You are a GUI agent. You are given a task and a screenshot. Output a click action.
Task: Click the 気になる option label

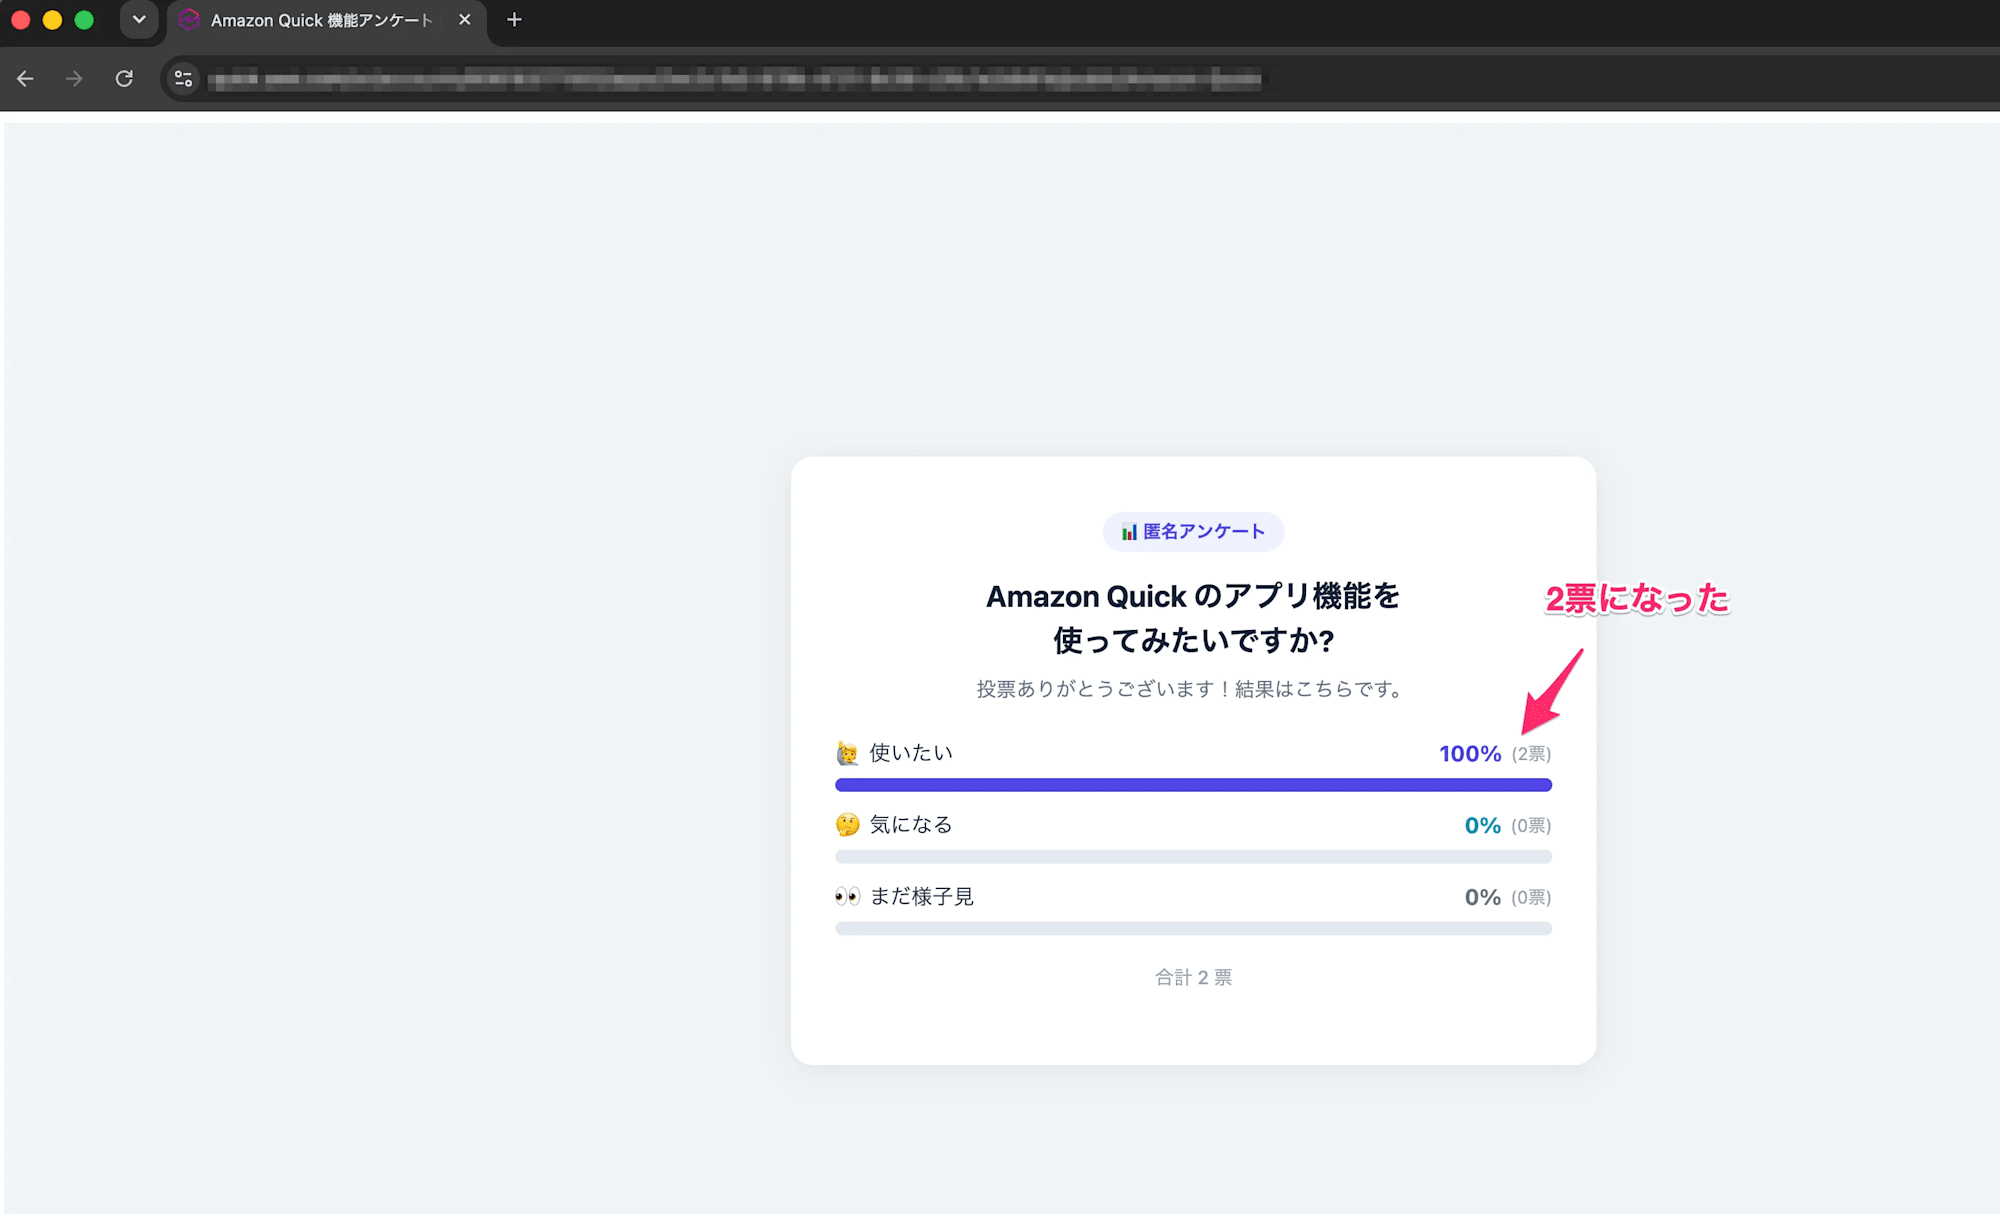point(911,825)
